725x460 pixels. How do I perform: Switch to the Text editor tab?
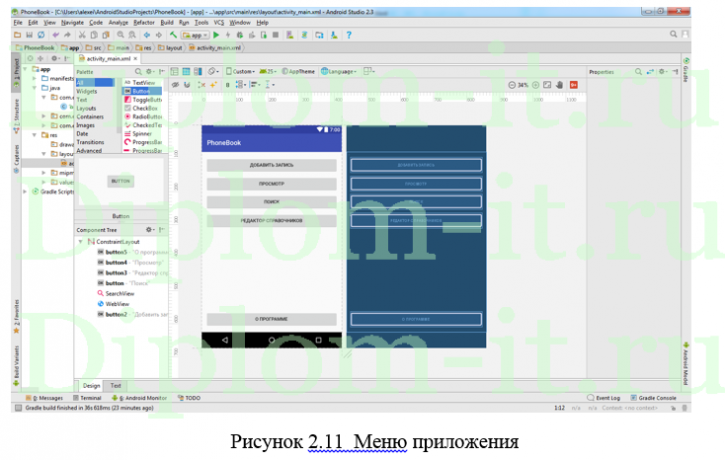coord(116,386)
